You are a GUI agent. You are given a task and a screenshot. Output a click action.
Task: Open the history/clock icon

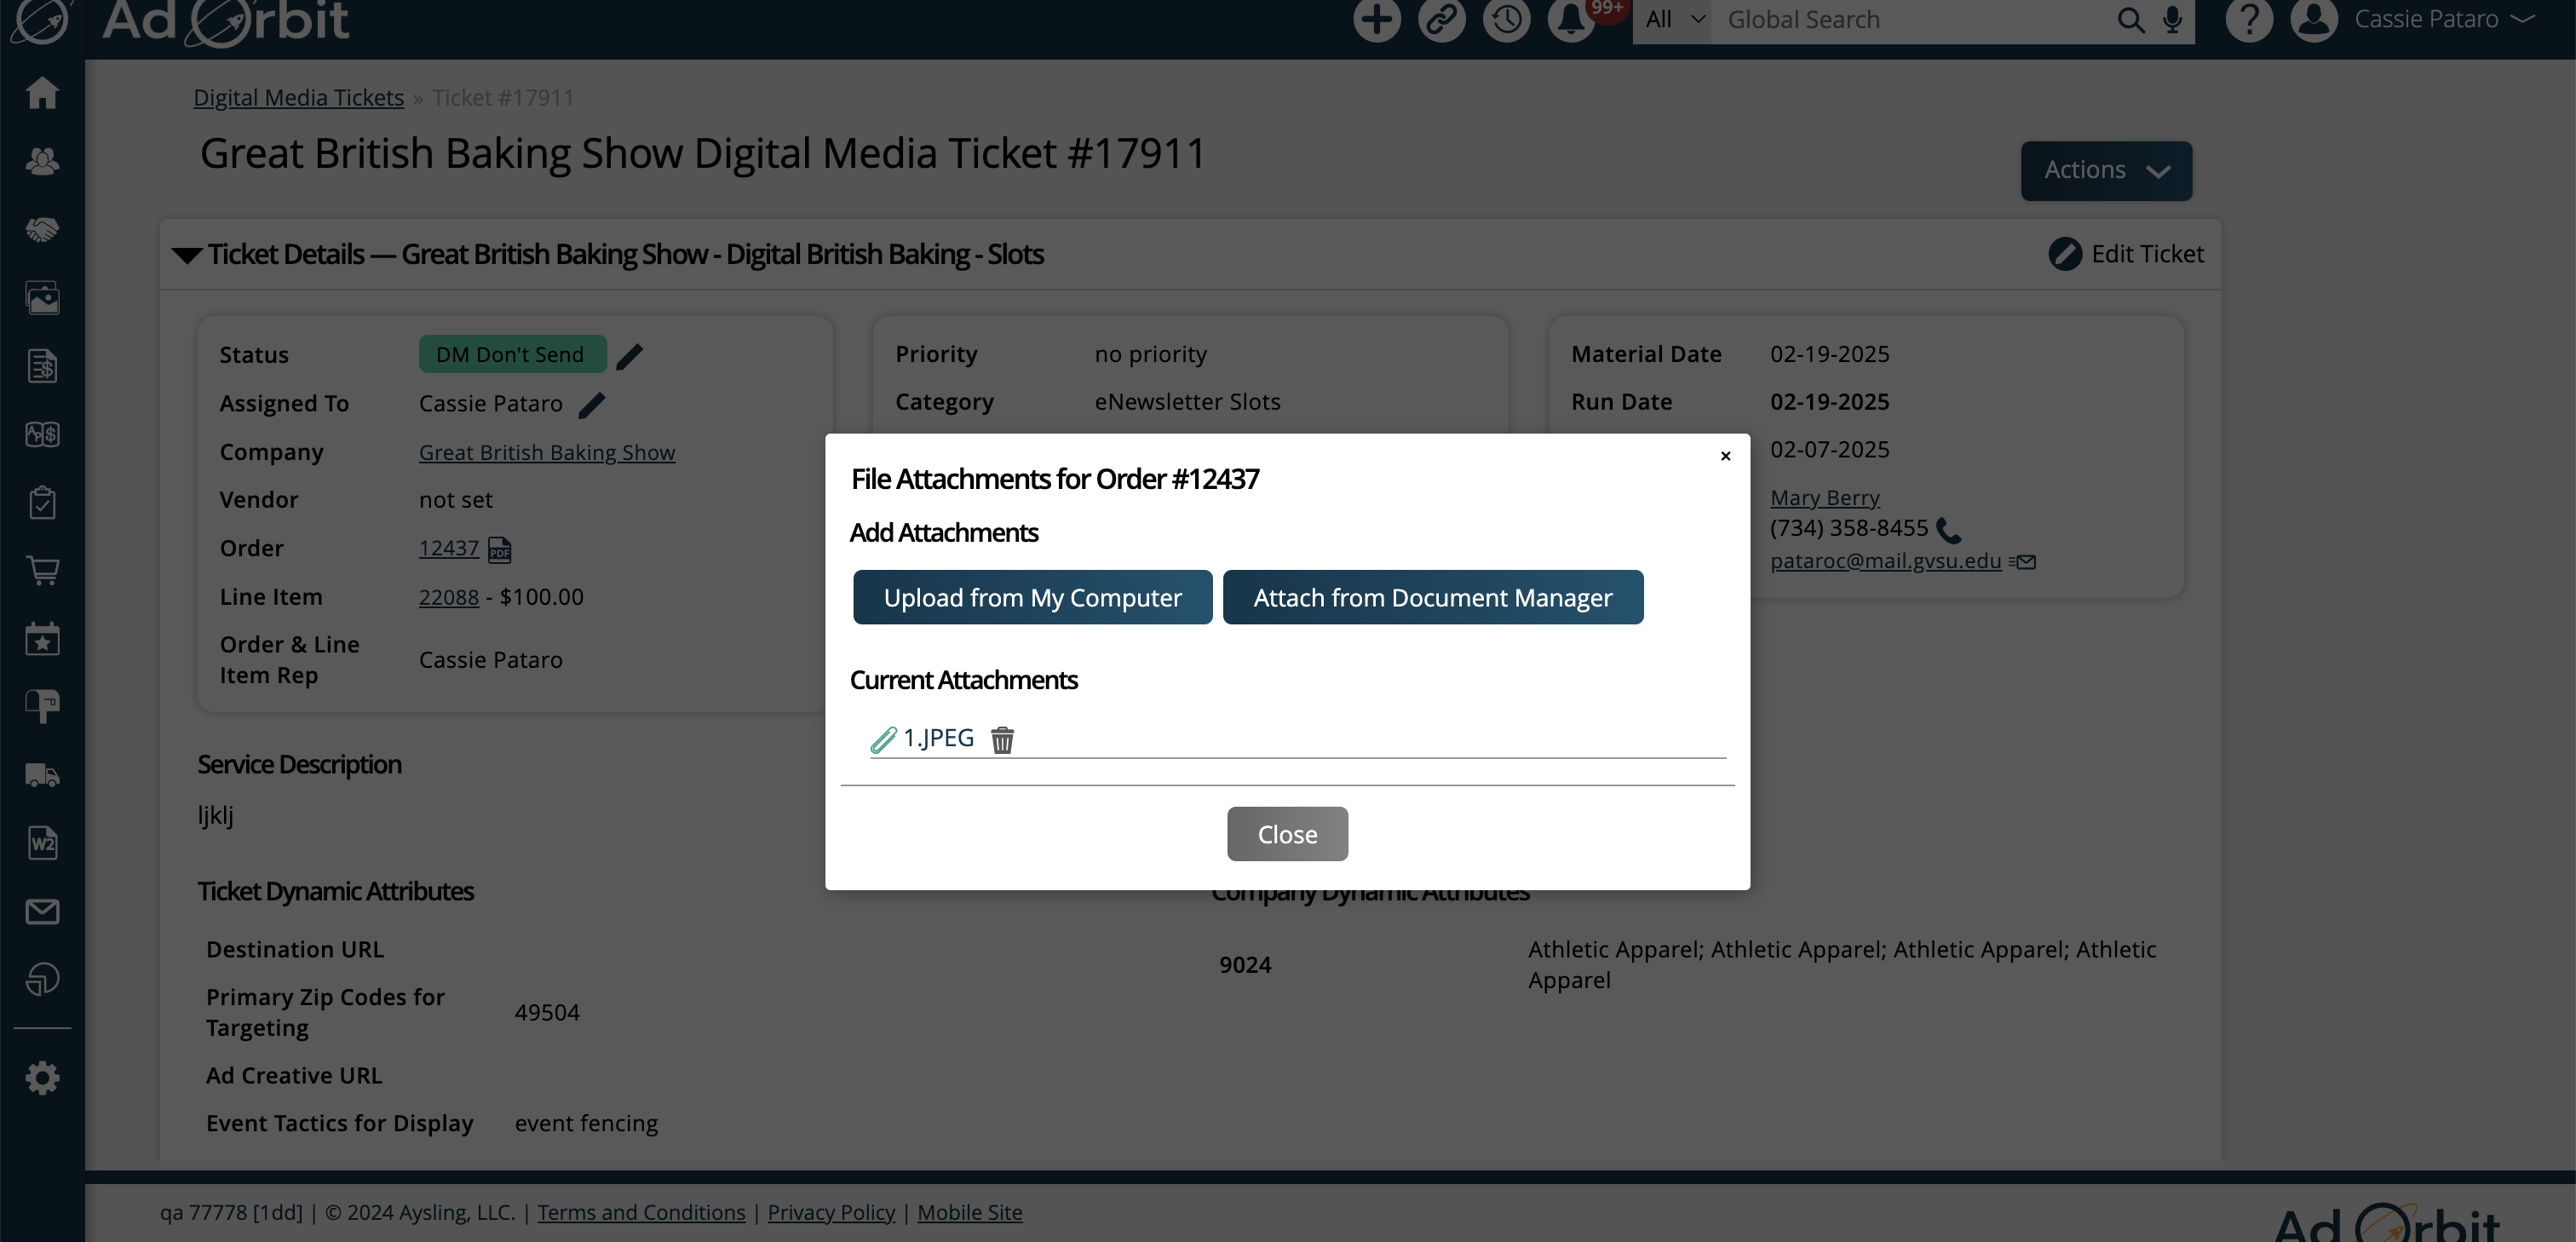(x=1505, y=20)
